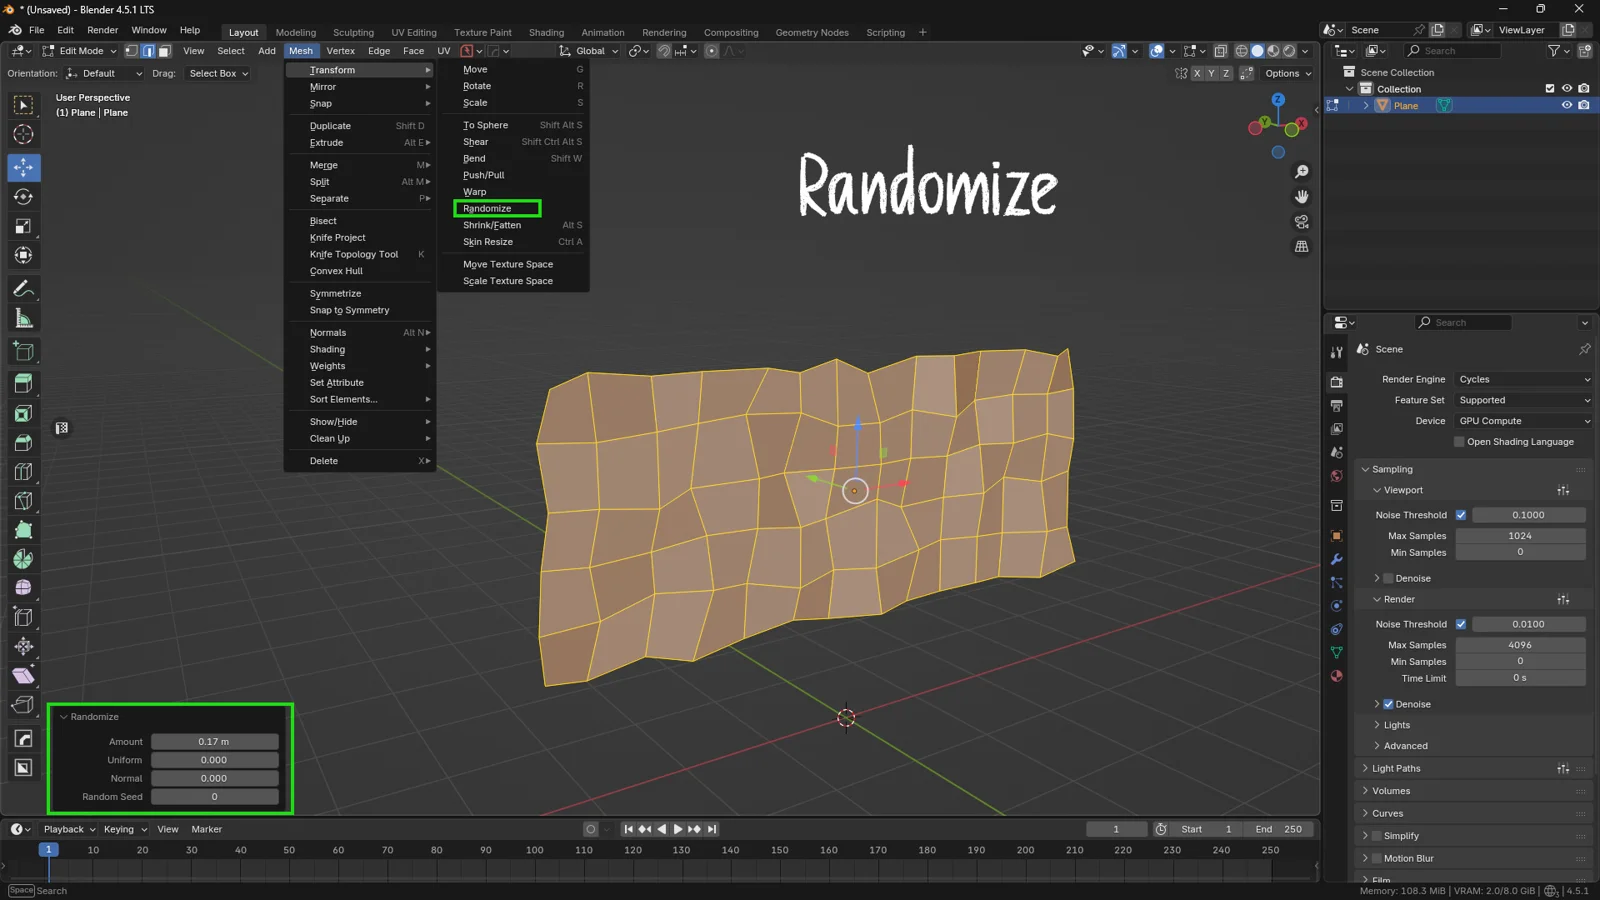Open the Device GPU Compute dropdown
The width and height of the screenshot is (1600, 900).
pos(1523,421)
